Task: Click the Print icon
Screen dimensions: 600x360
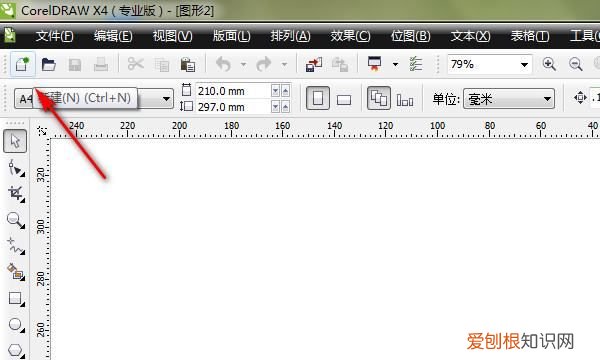Action: (x=101, y=65)
